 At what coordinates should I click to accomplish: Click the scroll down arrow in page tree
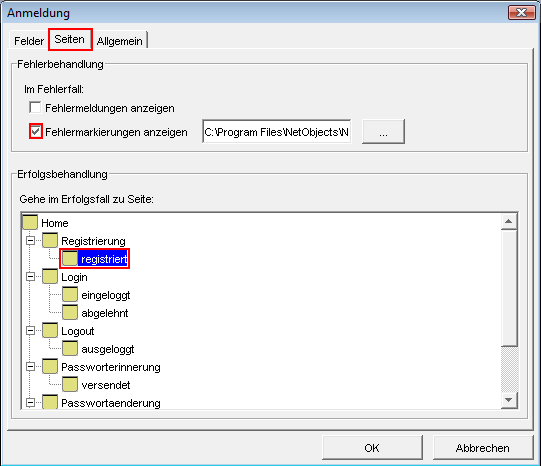coord(509,400)
